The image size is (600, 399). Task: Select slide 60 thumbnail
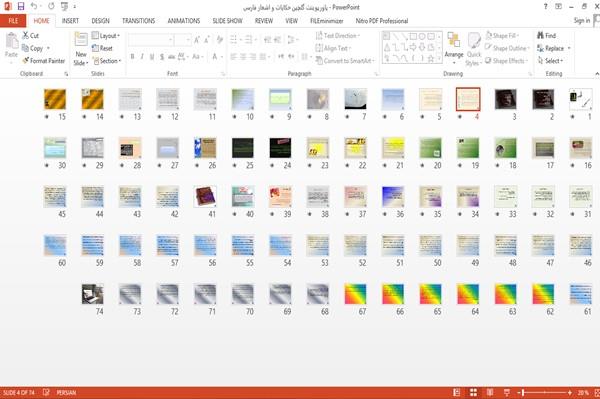click(x=55, y=245)
